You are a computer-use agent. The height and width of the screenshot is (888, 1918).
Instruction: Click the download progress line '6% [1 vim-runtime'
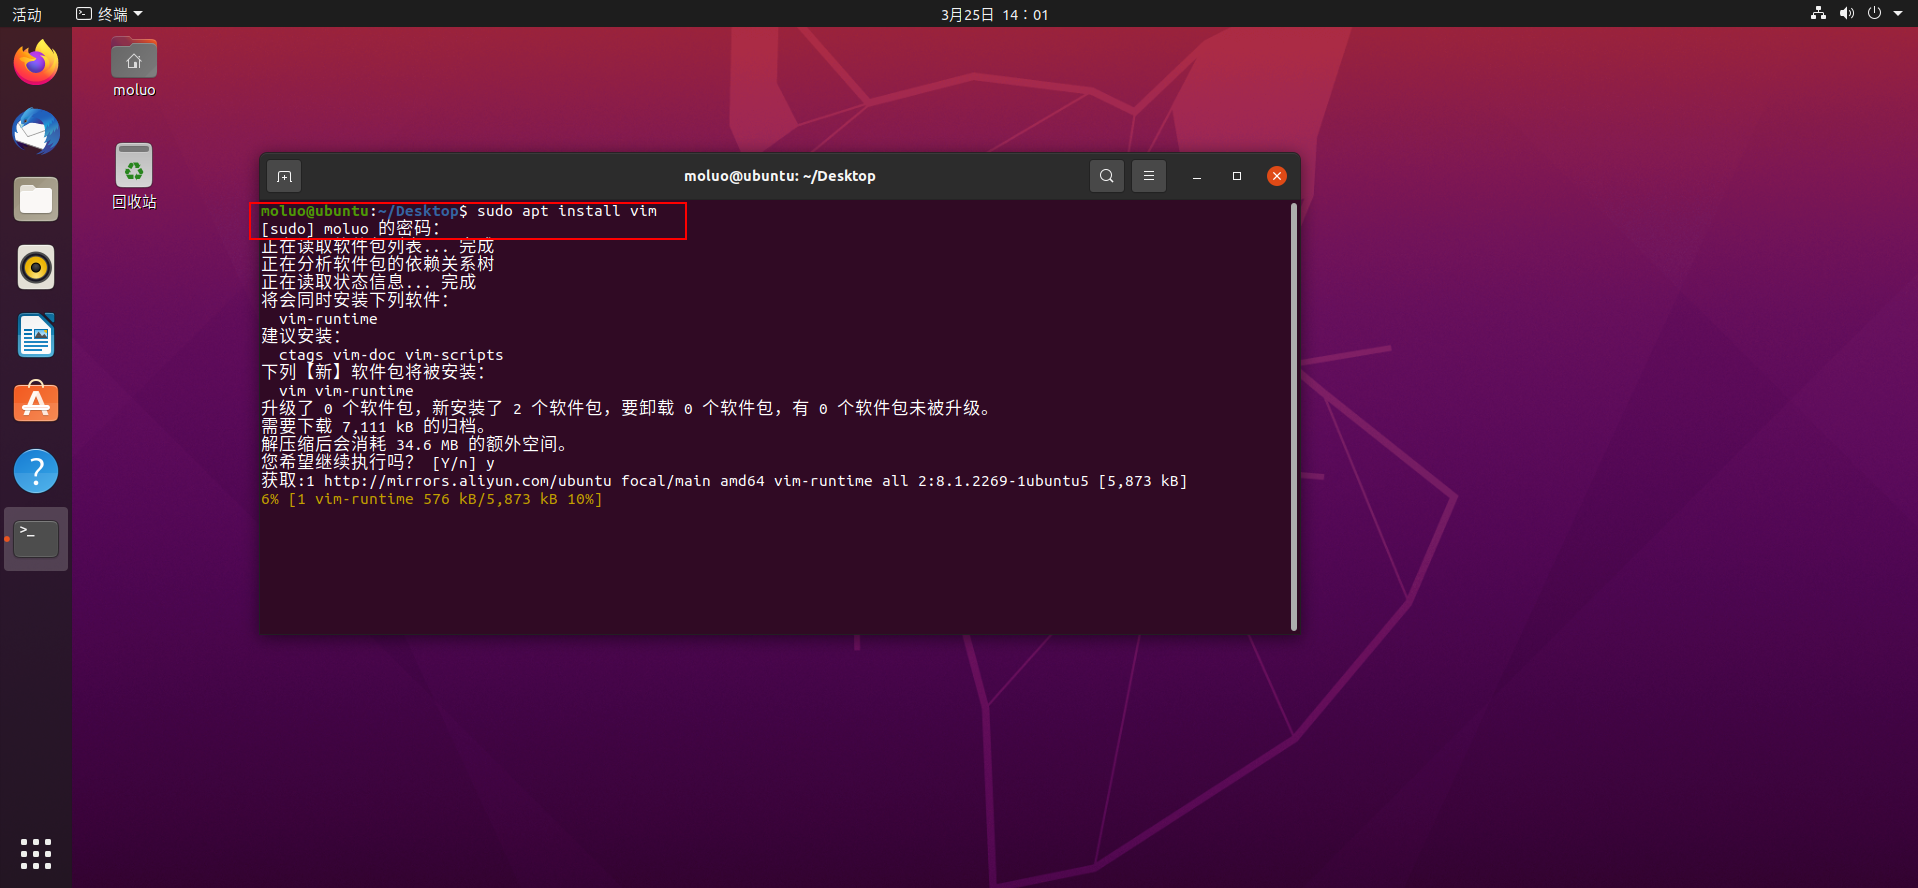pyautogui.click(x=431, y=499)
